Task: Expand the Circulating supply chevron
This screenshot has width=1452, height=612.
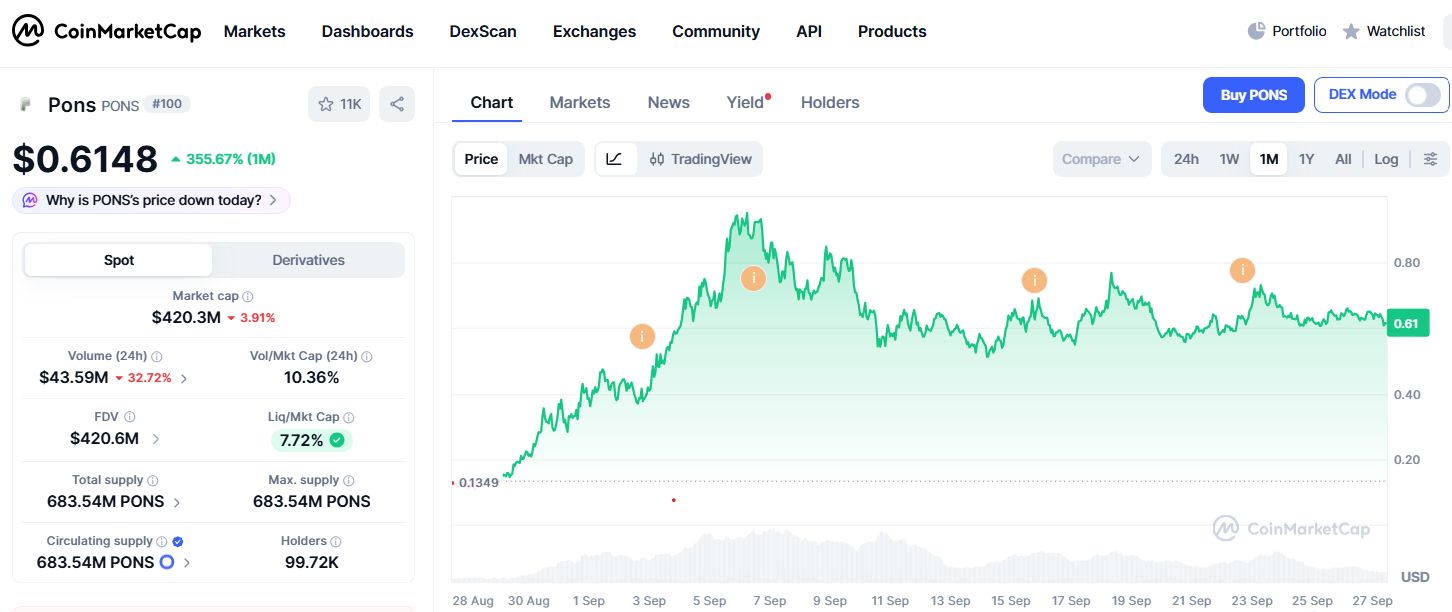Action: [187, 563]
